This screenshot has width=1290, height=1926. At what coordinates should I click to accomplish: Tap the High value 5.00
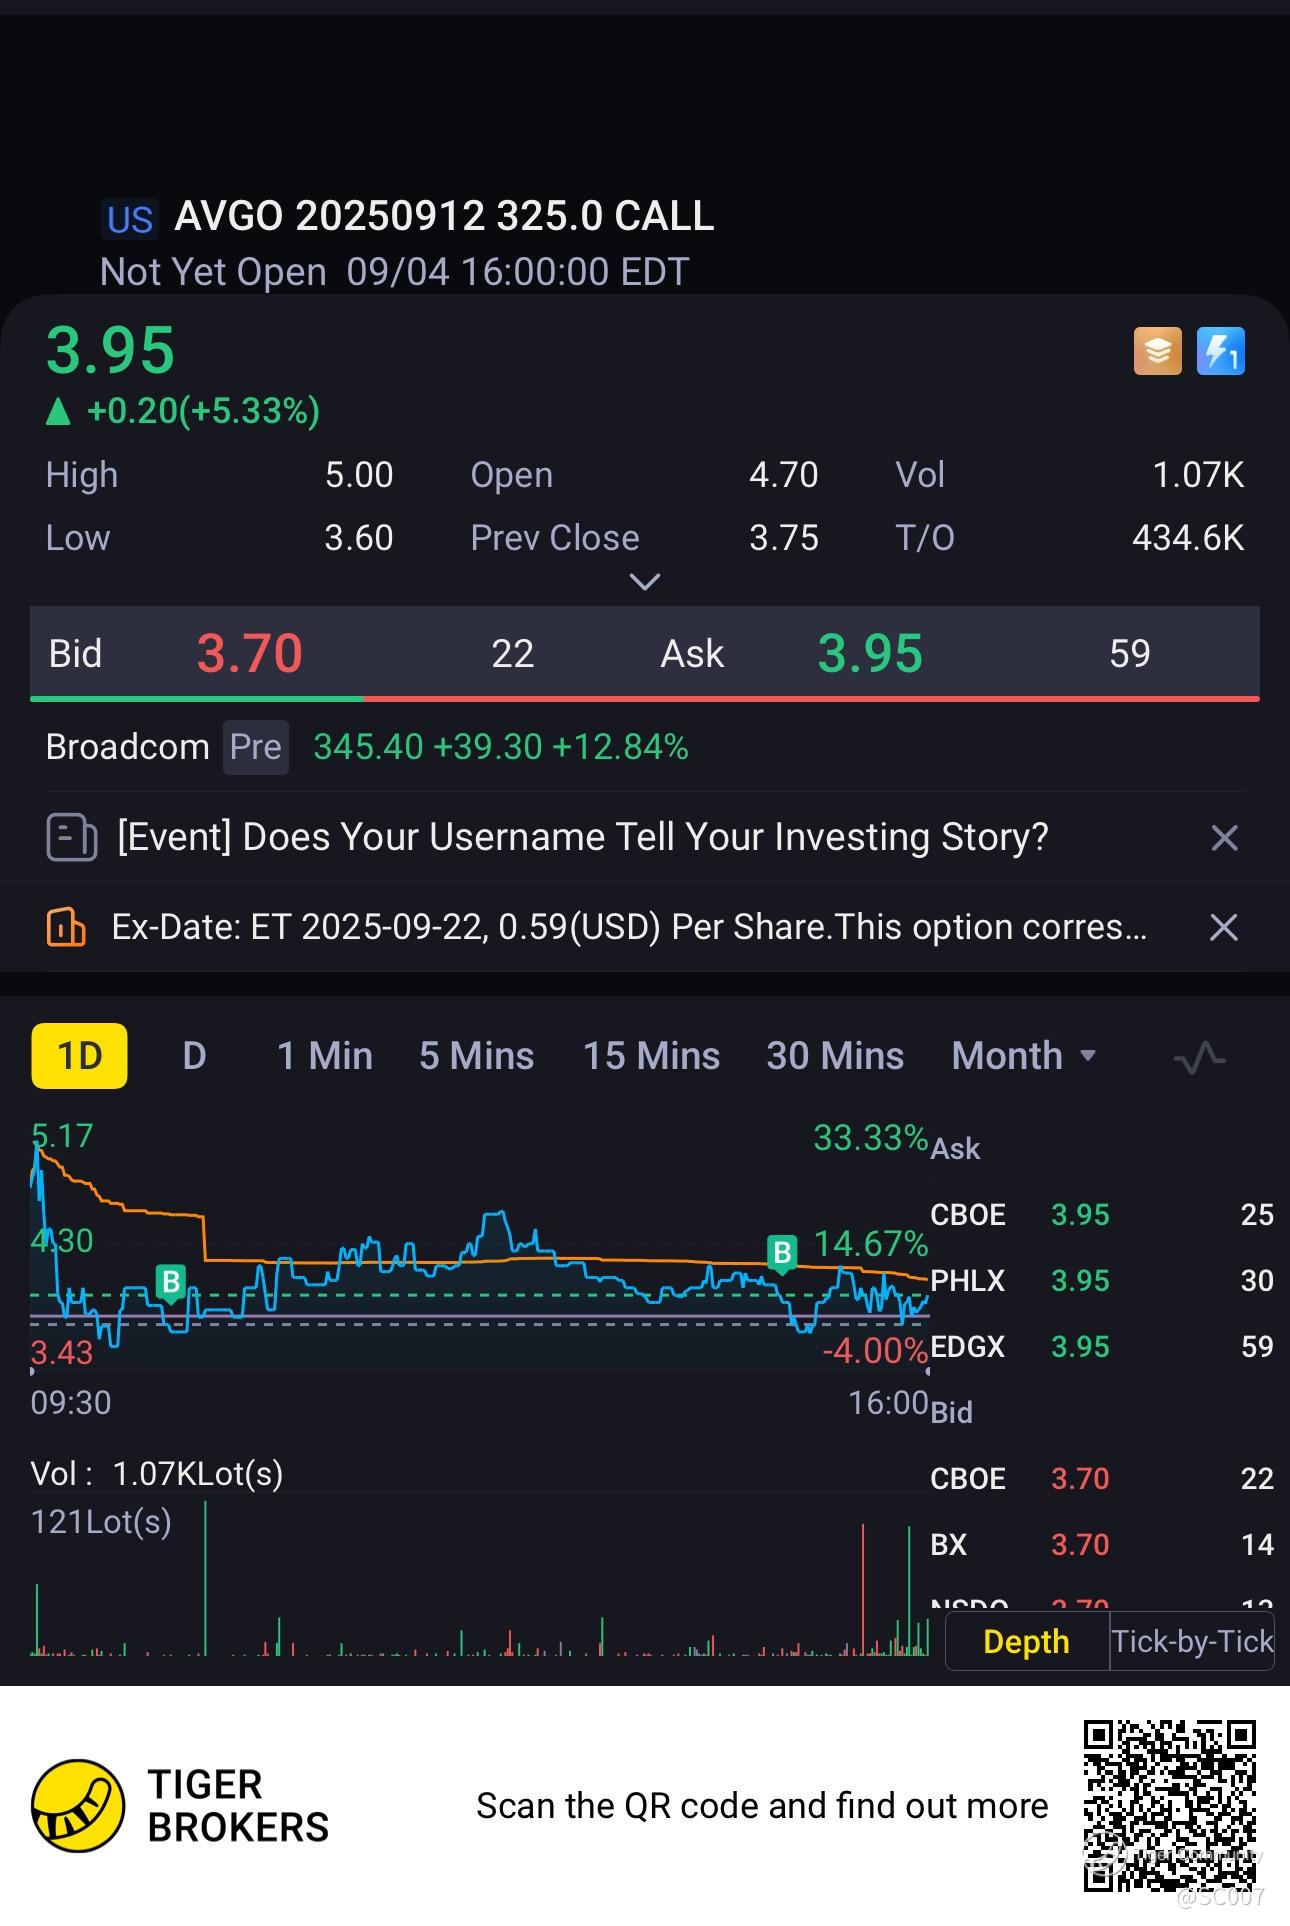359,475
